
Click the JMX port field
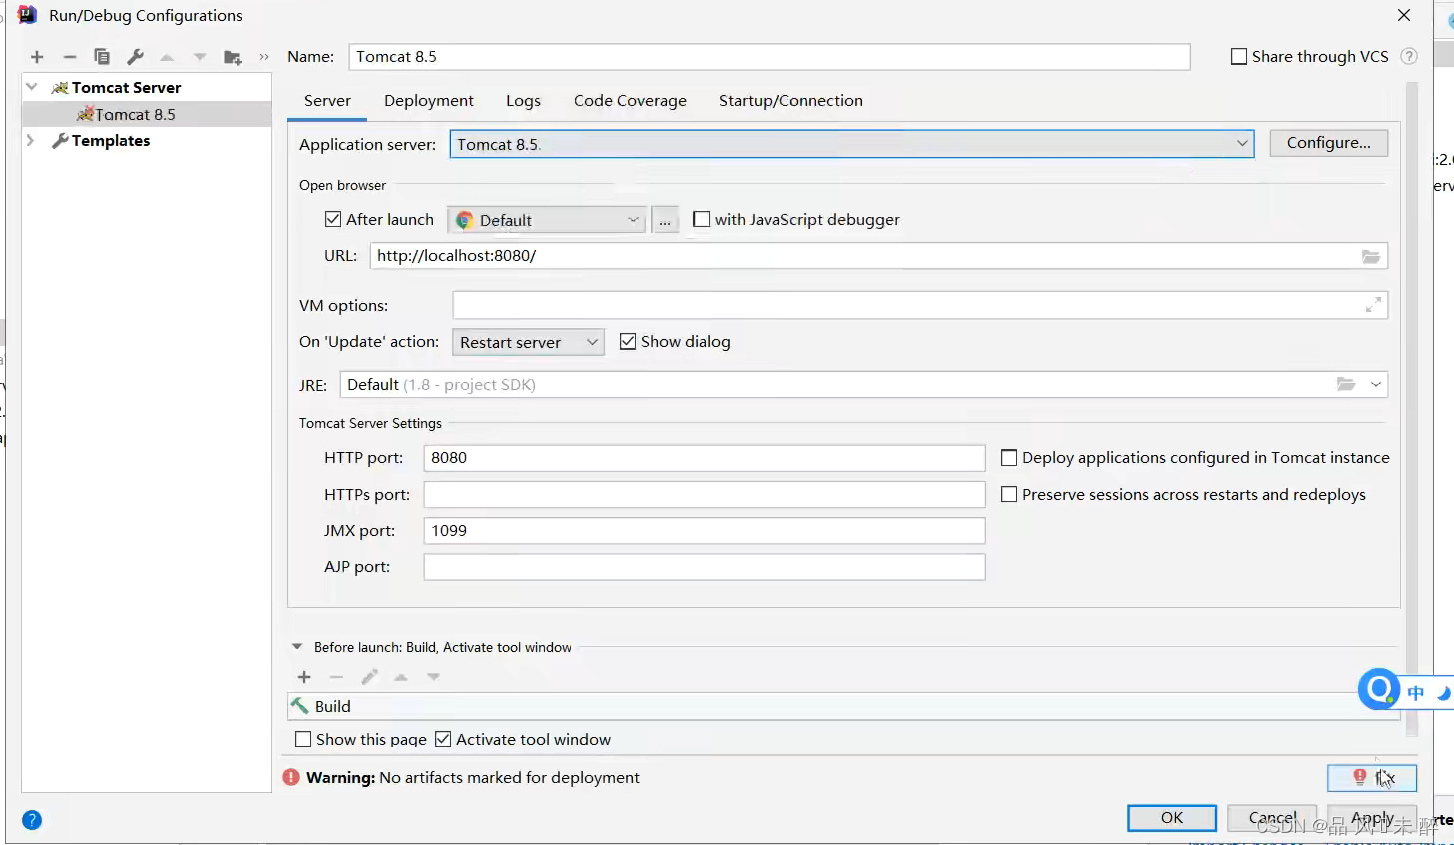click(704, 531)
